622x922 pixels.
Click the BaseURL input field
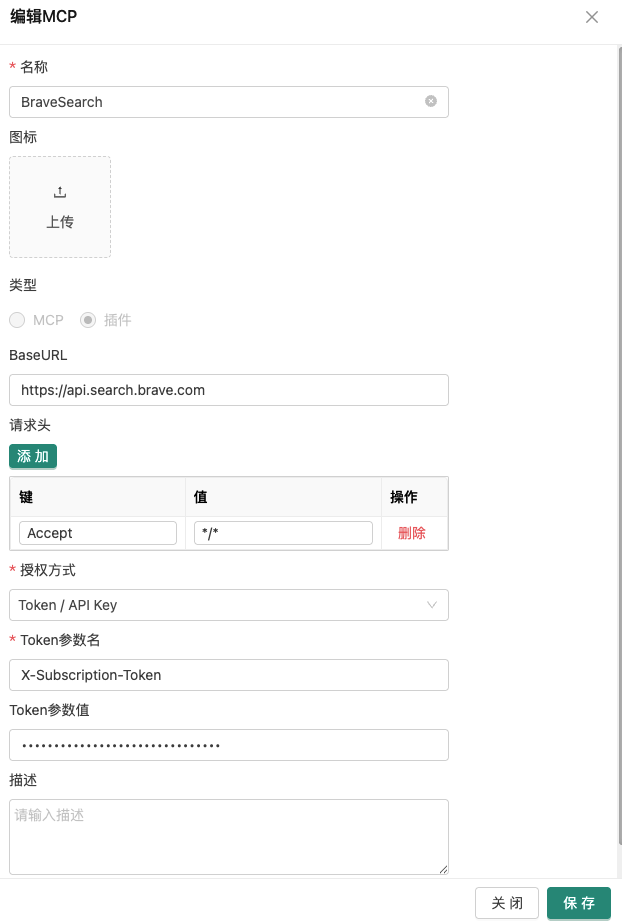[x=228, y=390]
